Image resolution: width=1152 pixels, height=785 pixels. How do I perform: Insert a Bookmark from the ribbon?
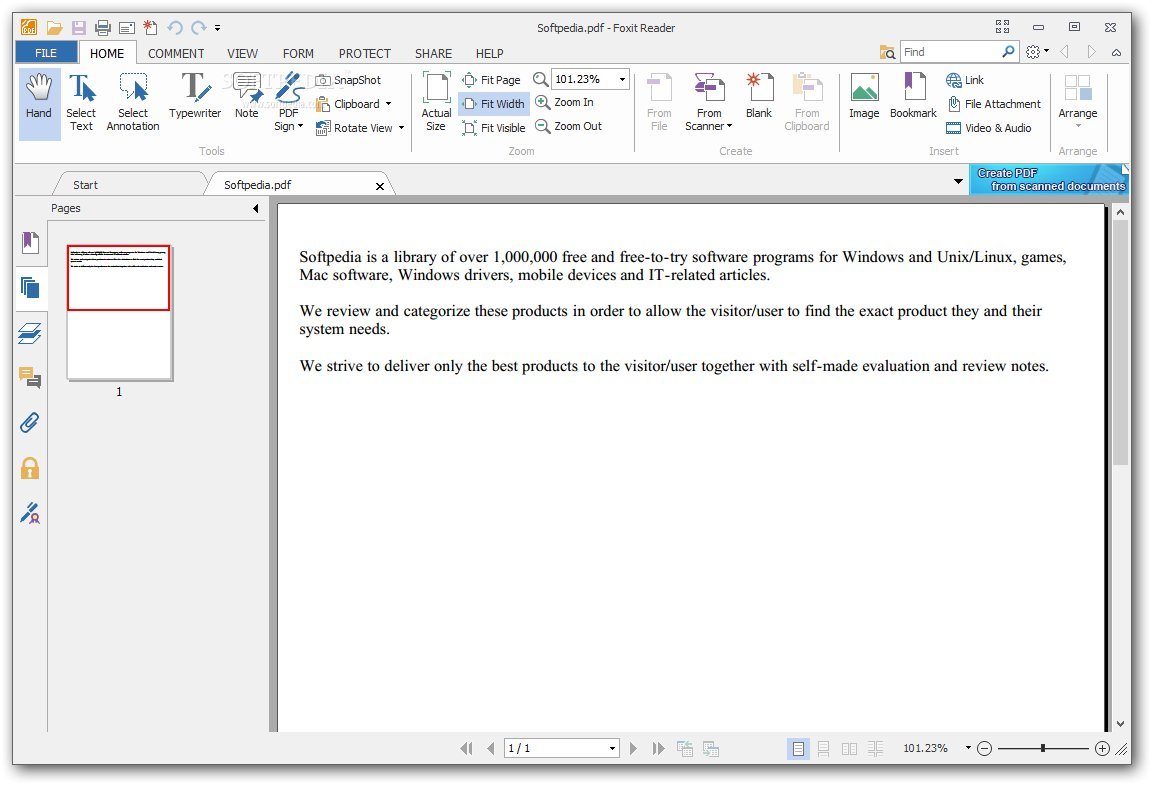click(x=912, y=101)
